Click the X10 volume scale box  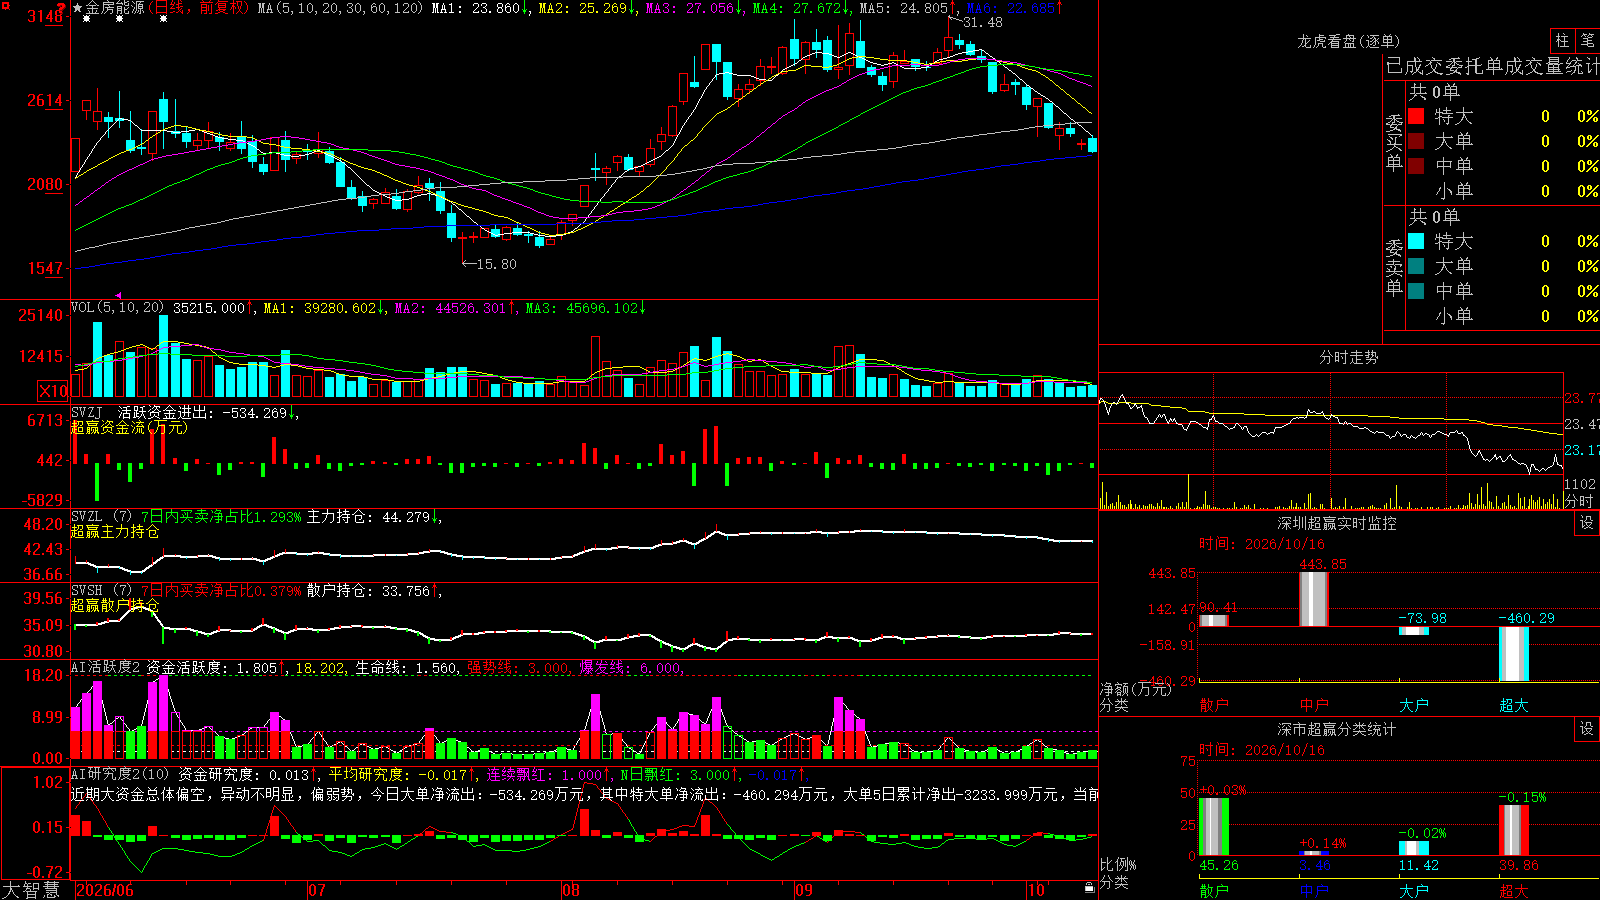click(53, 391)
